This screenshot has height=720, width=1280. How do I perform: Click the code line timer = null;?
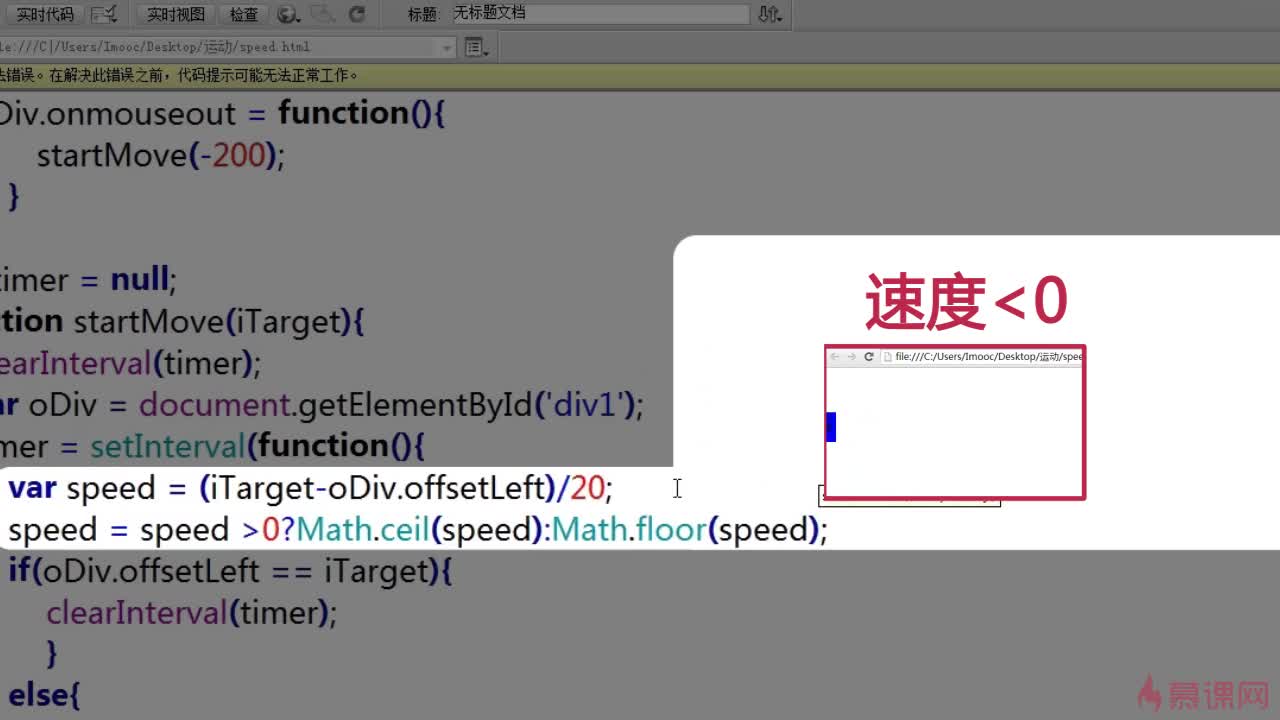click(x=88, y=279)
